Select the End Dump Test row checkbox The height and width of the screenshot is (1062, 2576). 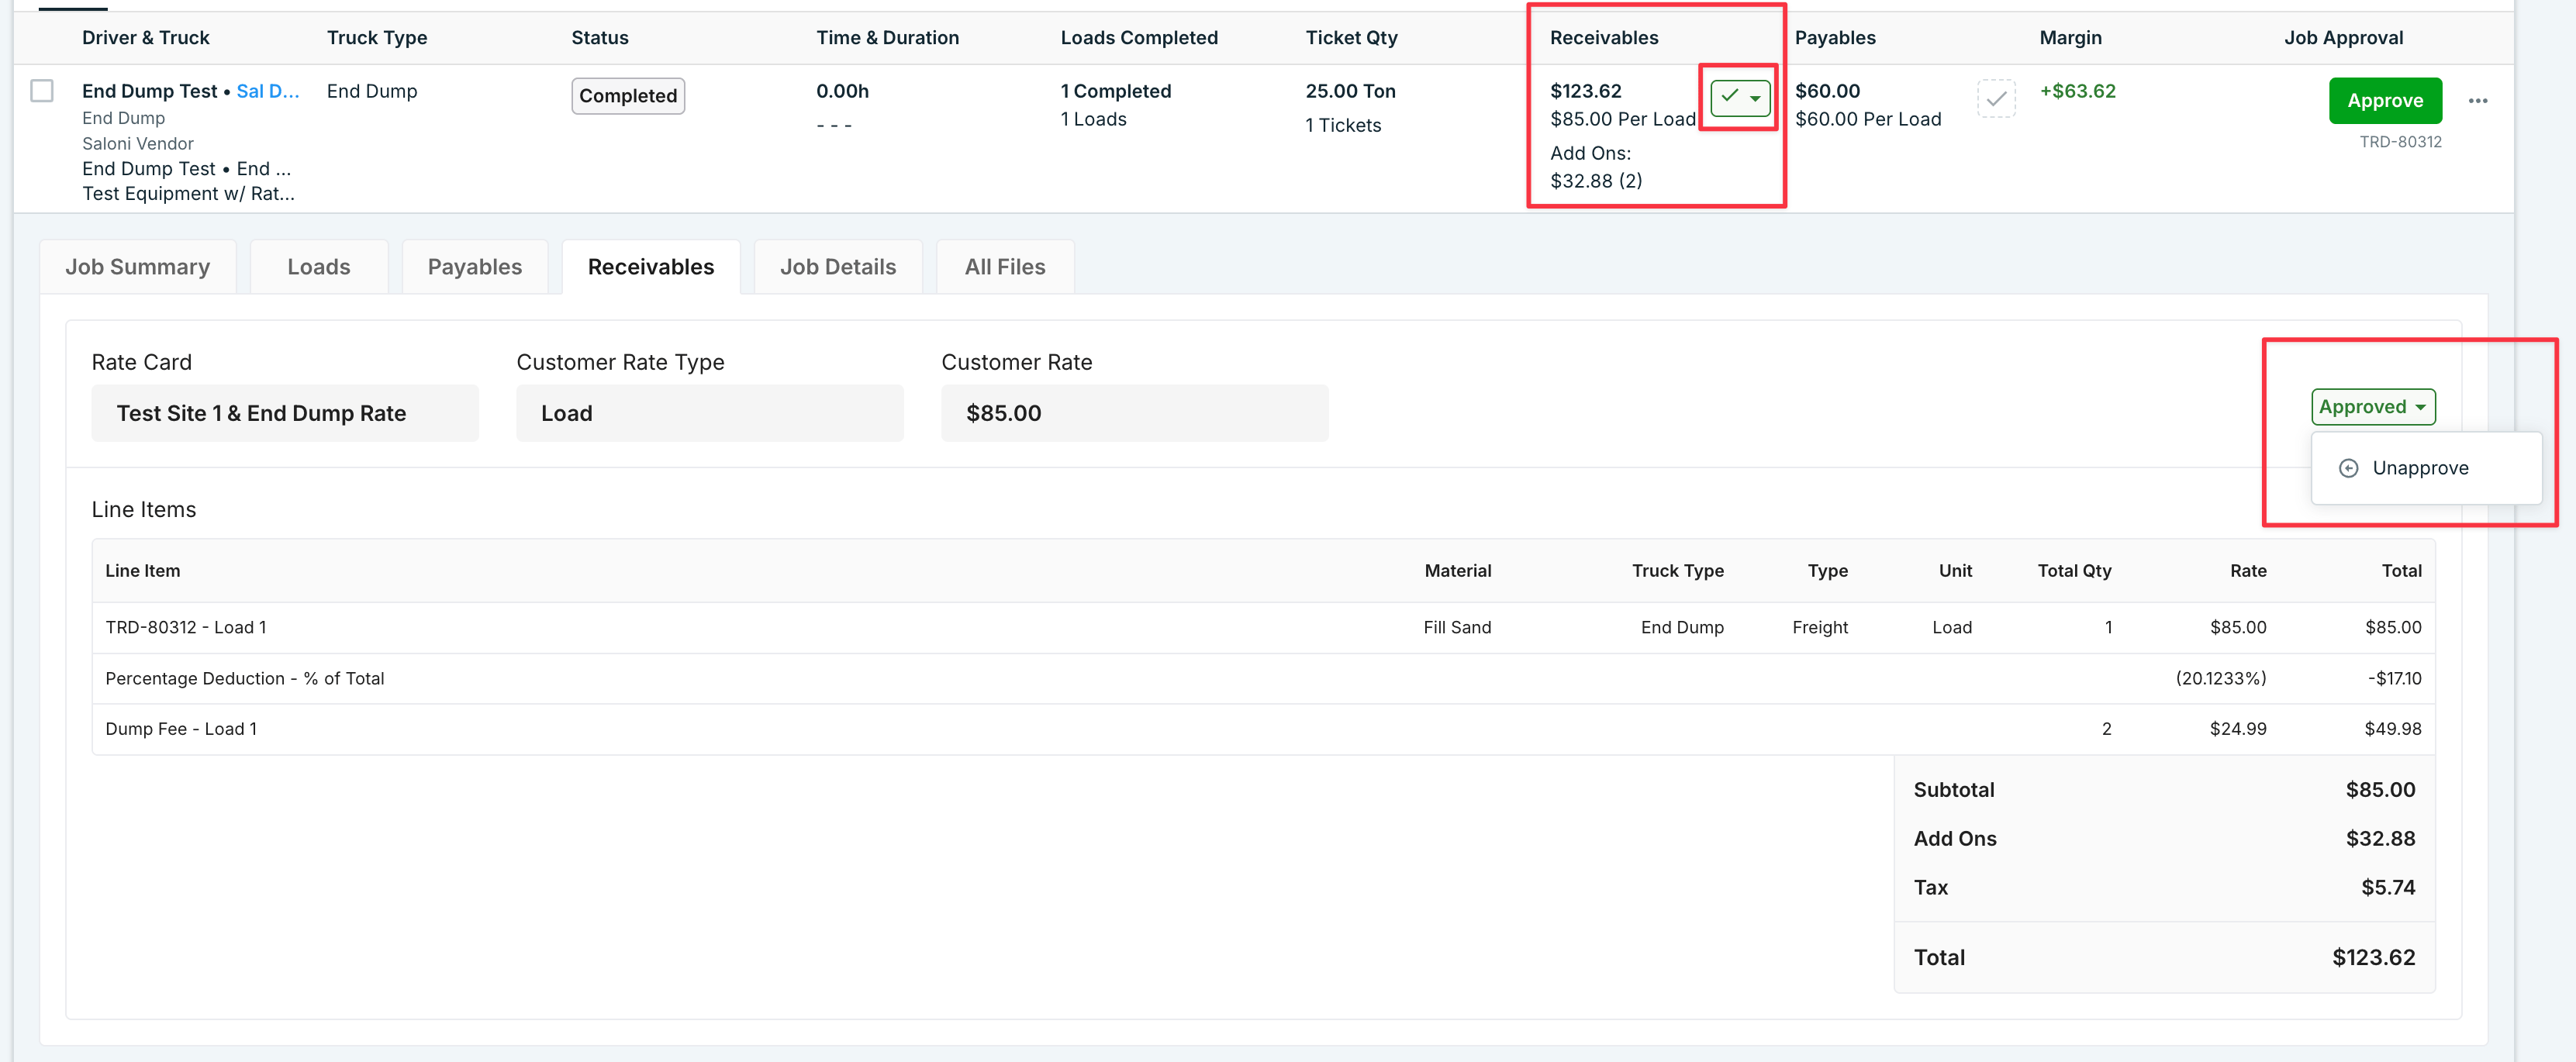coord(42,91)
